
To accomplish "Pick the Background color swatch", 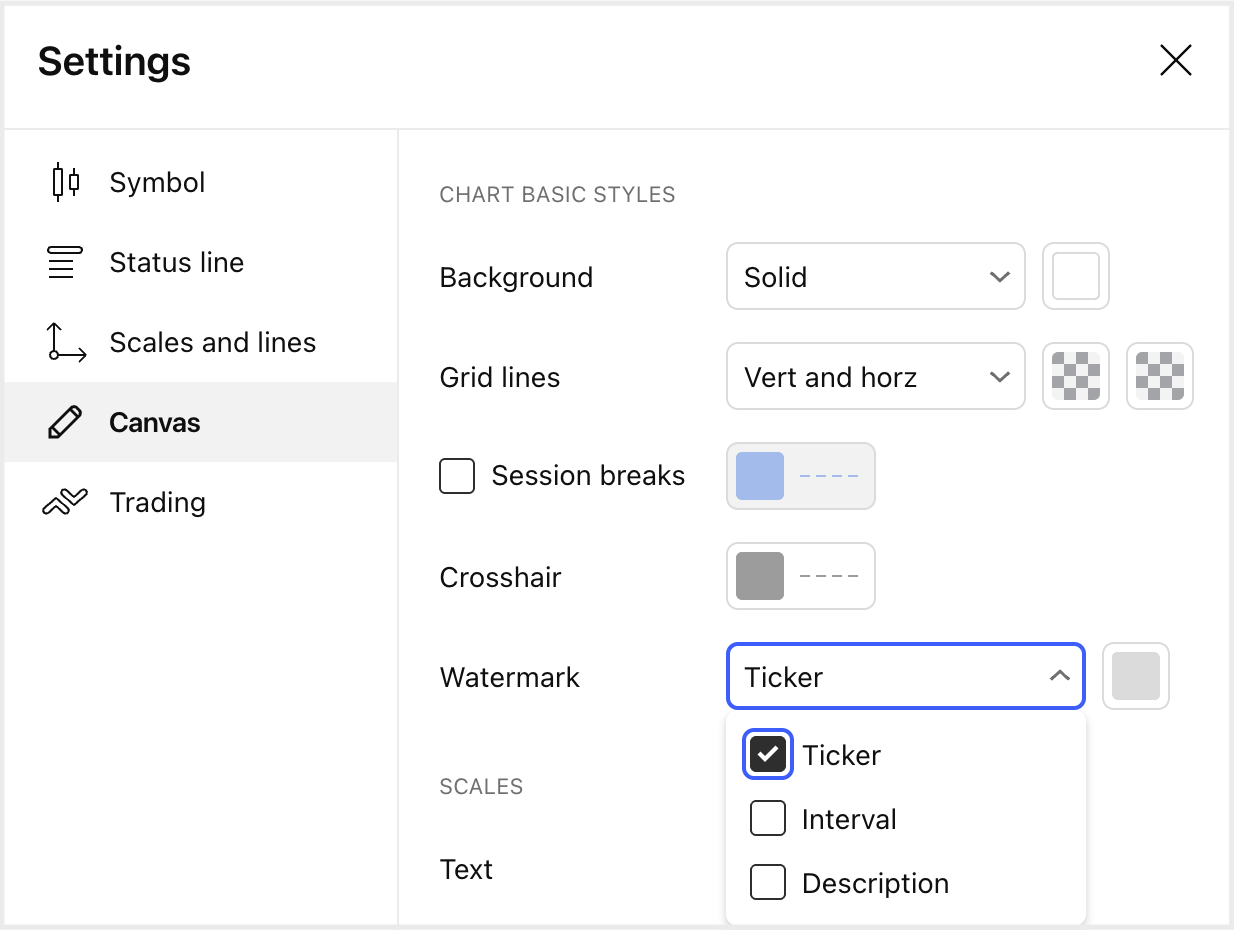I will (x=1075, y=276).
